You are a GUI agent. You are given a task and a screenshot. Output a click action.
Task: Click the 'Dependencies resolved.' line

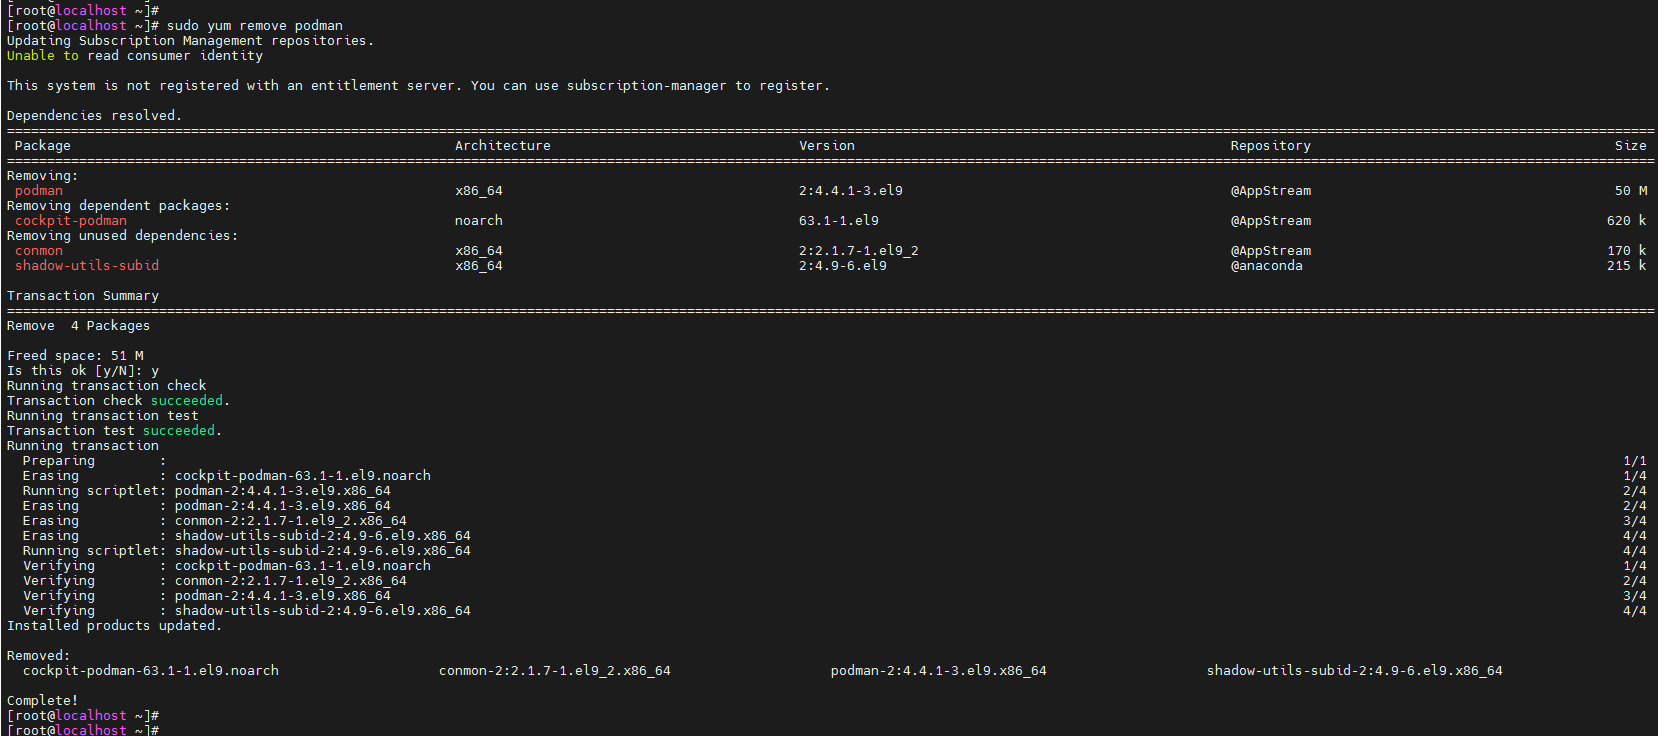(x=94, y=116)
